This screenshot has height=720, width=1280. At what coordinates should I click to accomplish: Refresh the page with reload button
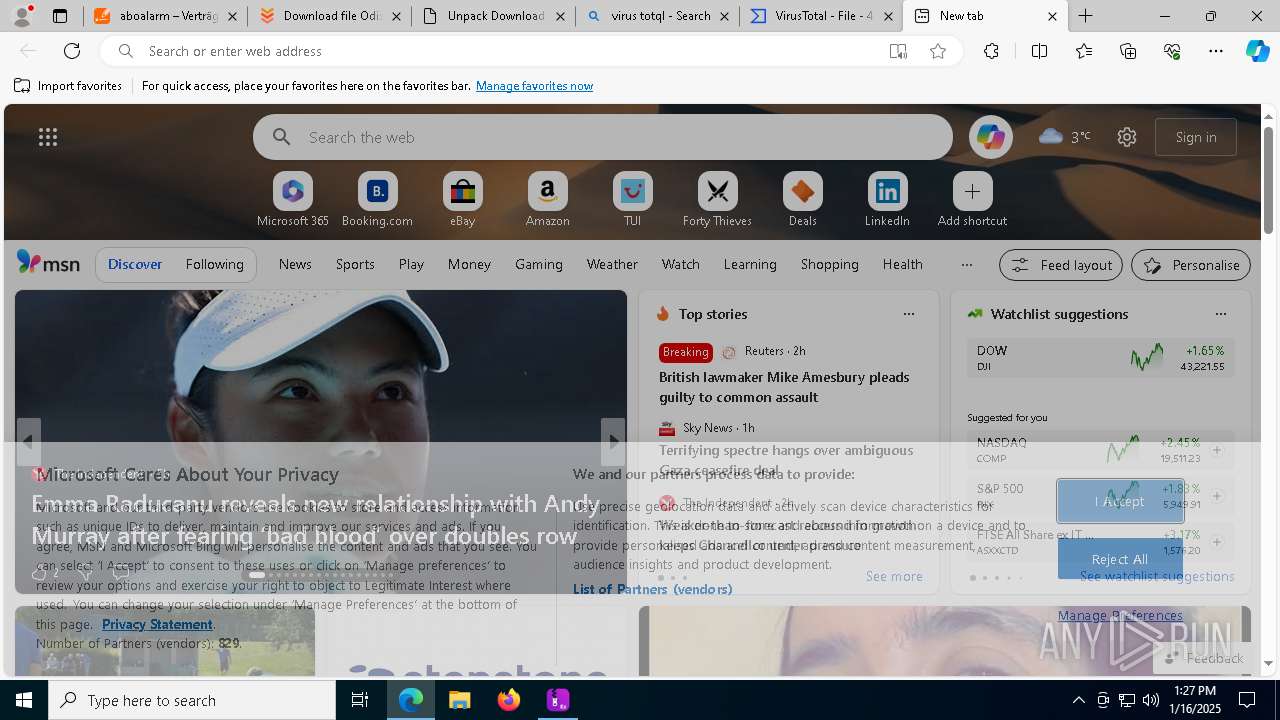tap(72, 51)
